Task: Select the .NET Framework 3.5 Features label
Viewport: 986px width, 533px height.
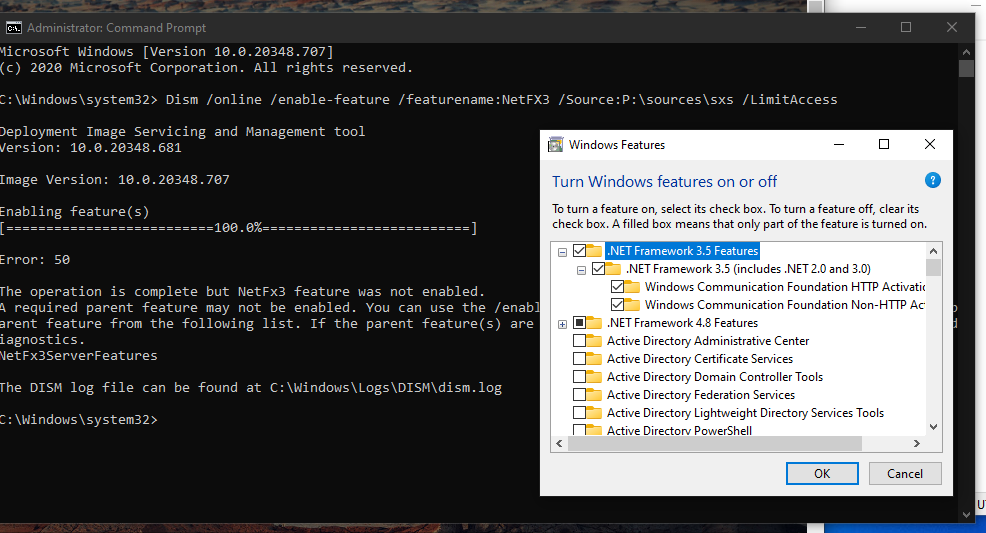Action: click(x=682, y=251)
